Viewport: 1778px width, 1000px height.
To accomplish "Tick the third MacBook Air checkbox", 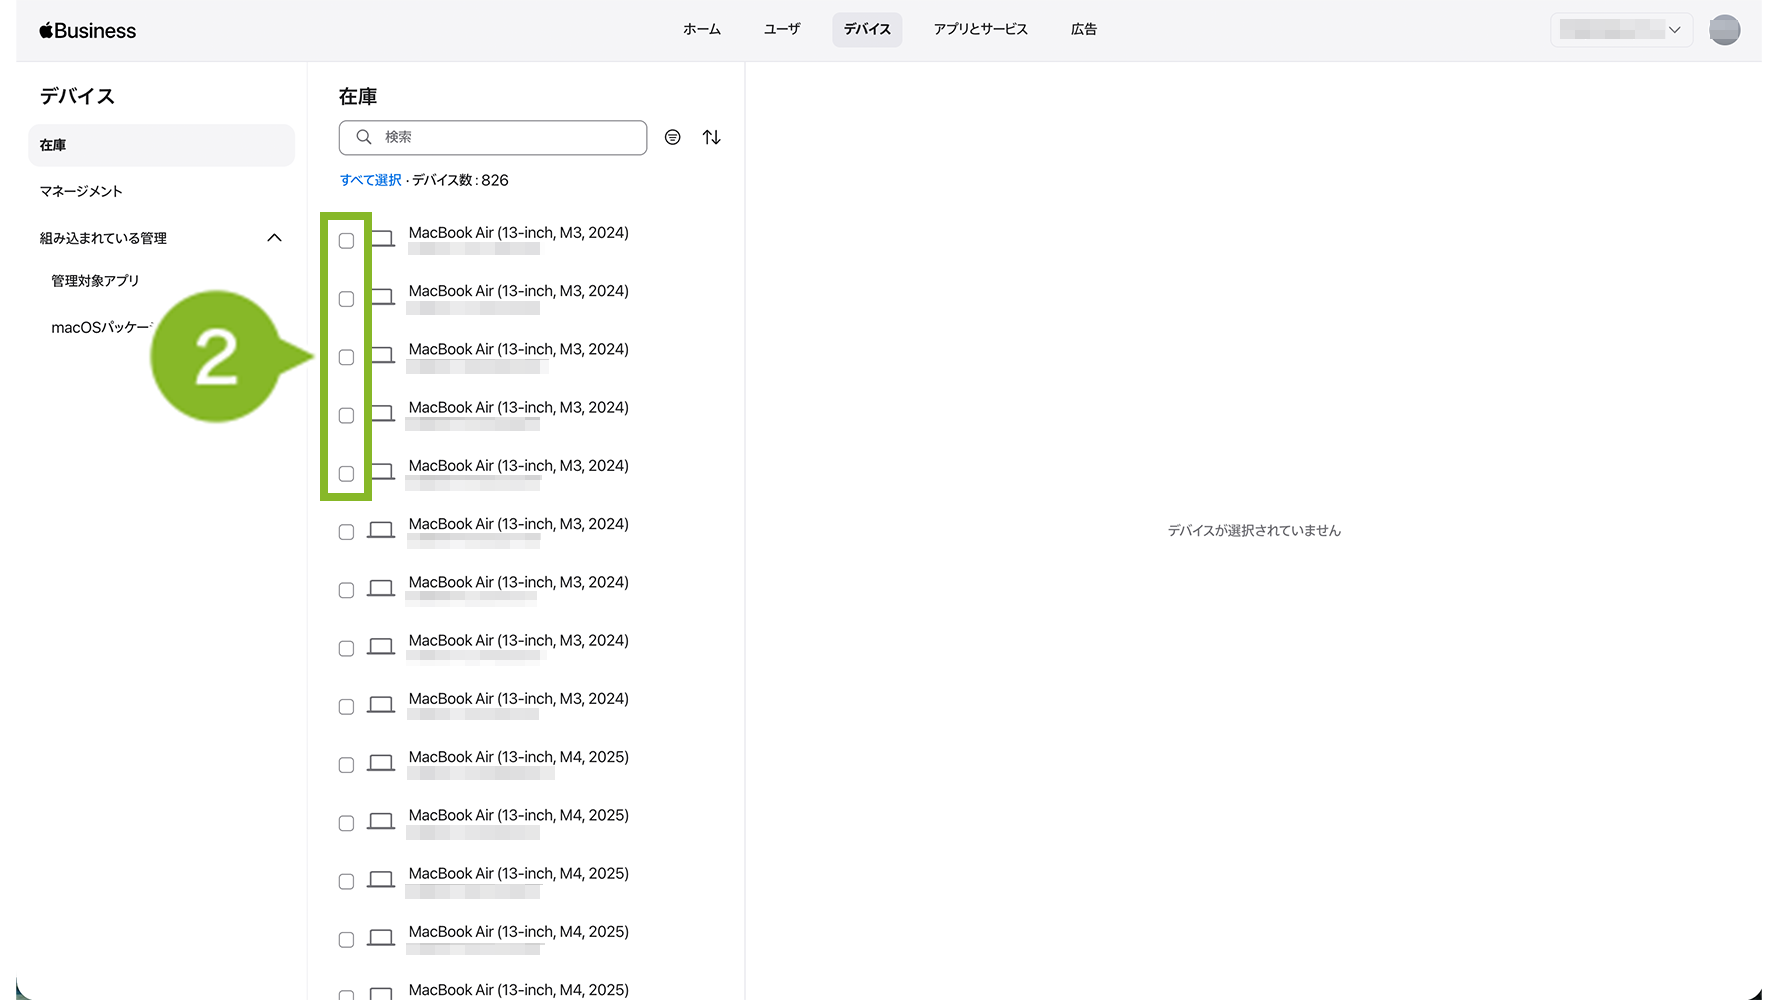I will click(x=346, y=357).
